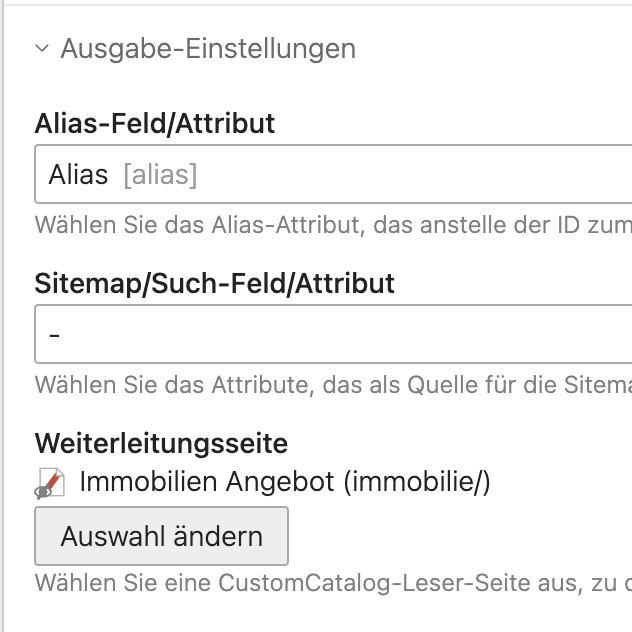Click the Weiterleitungsseite label
Screen dimensions: 632x632
[161, 442]
